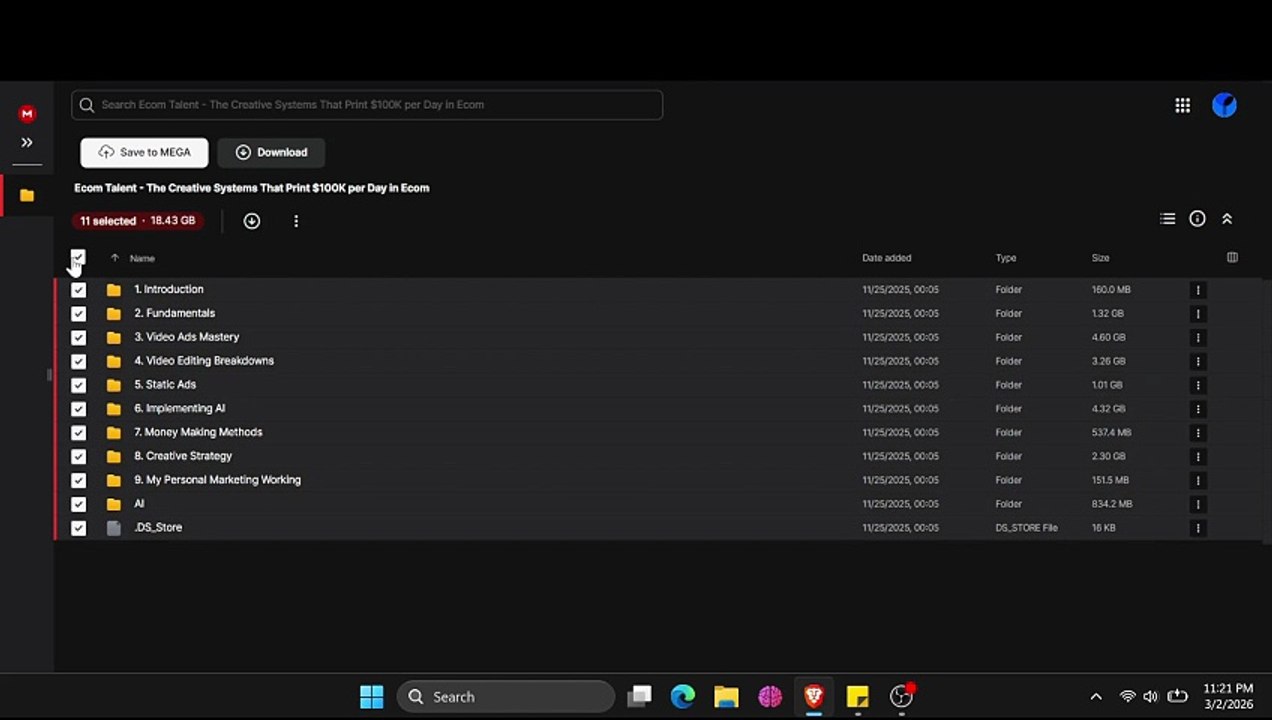Click the 11 selected badge

tap(138, 221)
